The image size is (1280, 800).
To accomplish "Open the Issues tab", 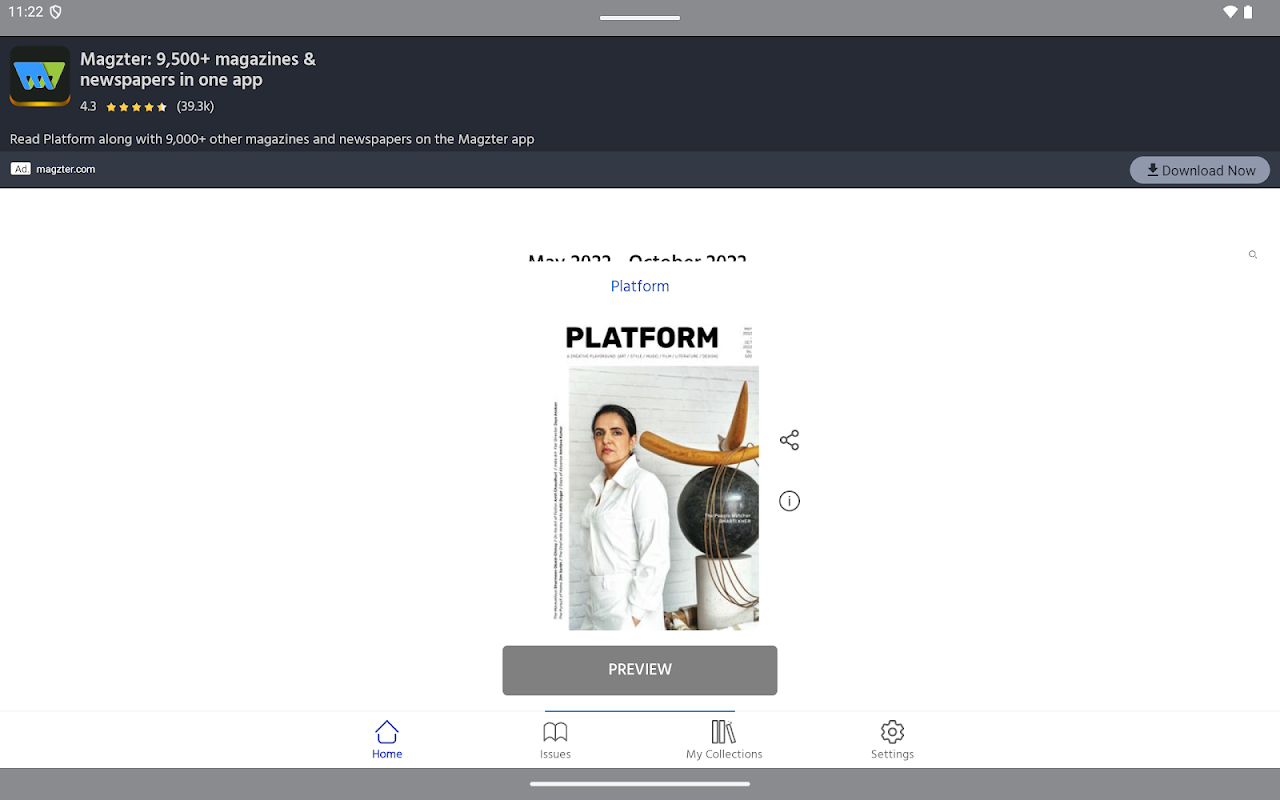I will pyautogui.click(x=555, y=740).
